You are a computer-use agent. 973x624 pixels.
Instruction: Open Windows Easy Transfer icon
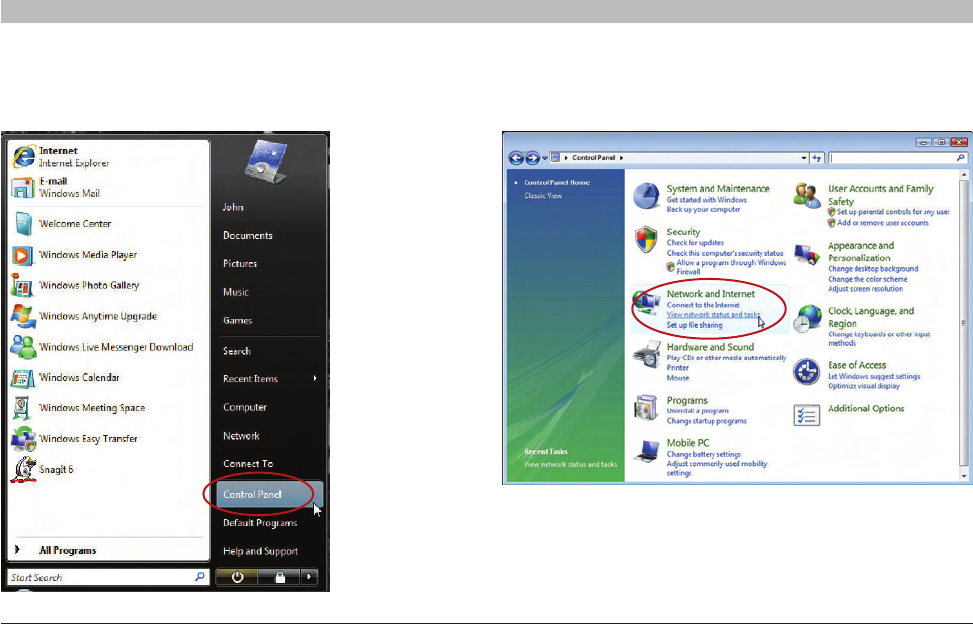pos(23,439)
